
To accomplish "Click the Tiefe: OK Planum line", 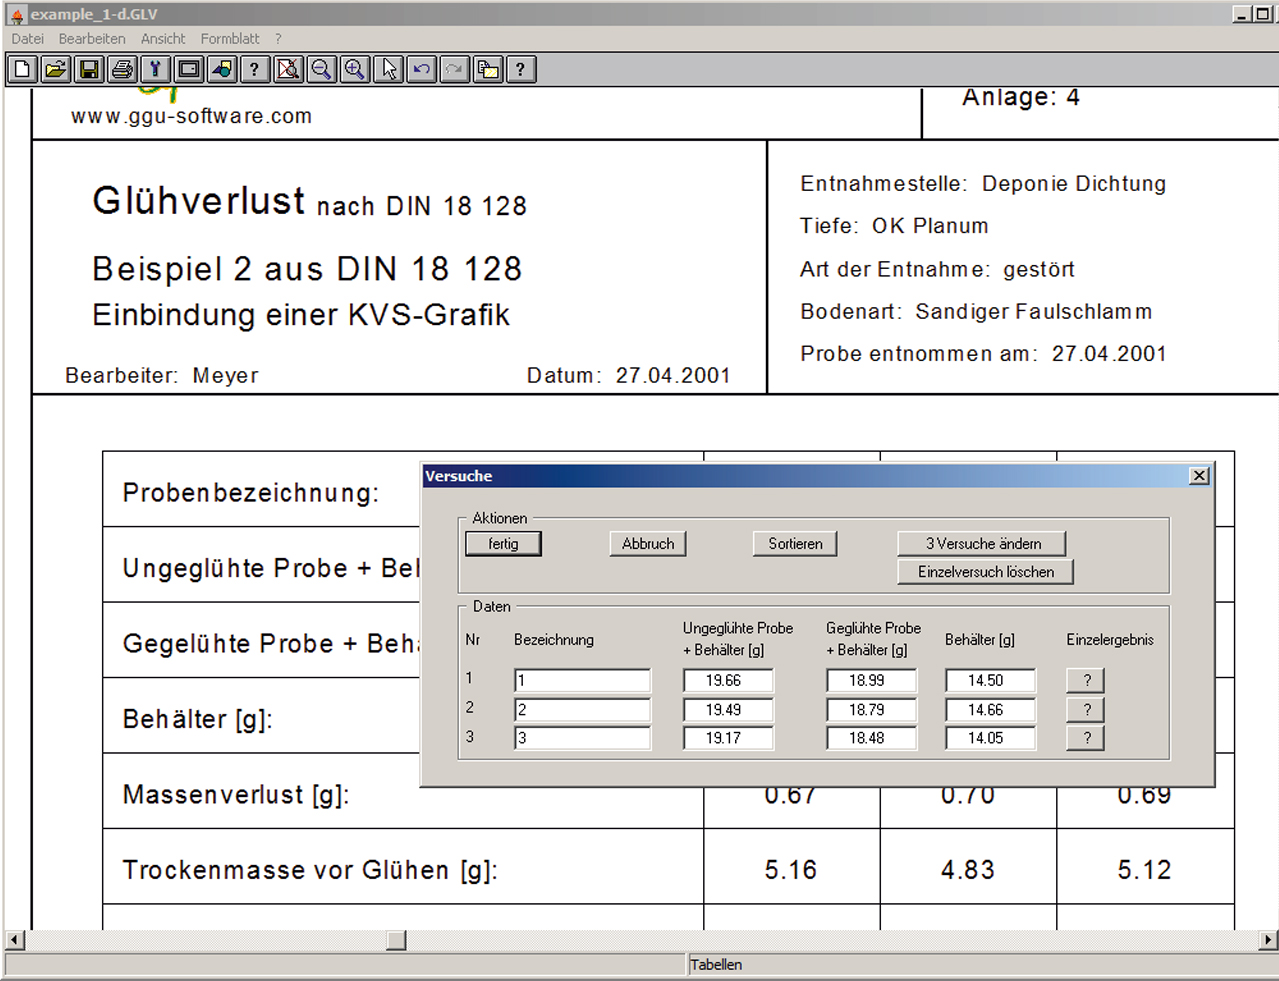I will click(x=894, y=226).
